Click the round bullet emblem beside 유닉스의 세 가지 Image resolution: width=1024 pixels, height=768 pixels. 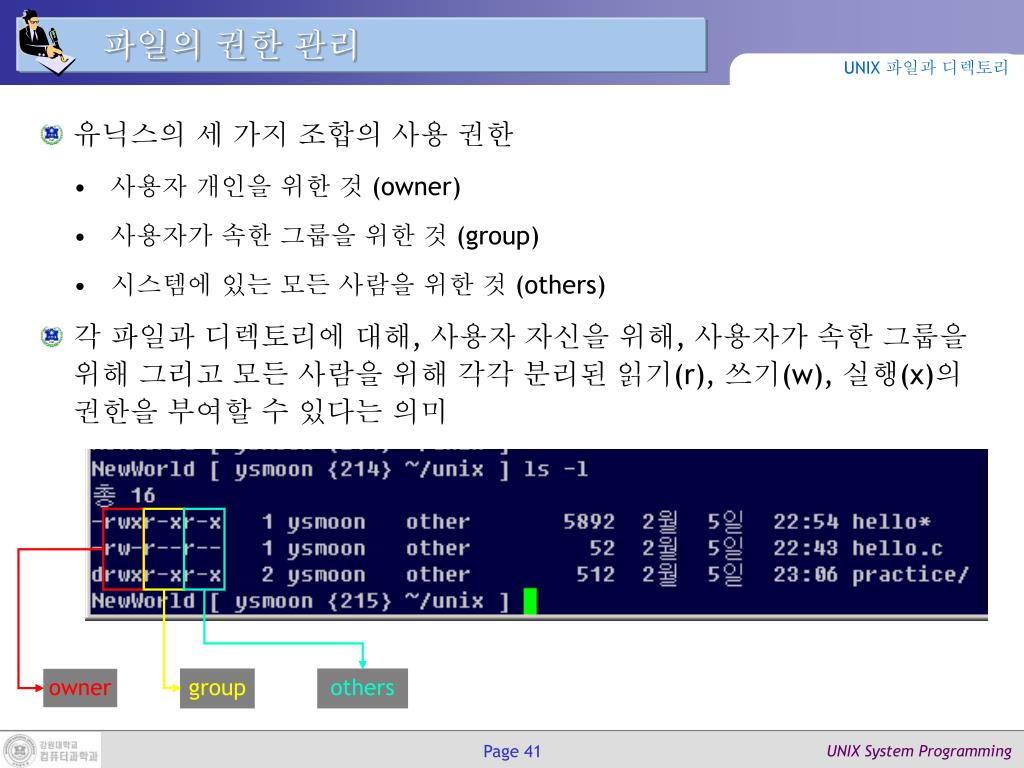click(52, 135)
